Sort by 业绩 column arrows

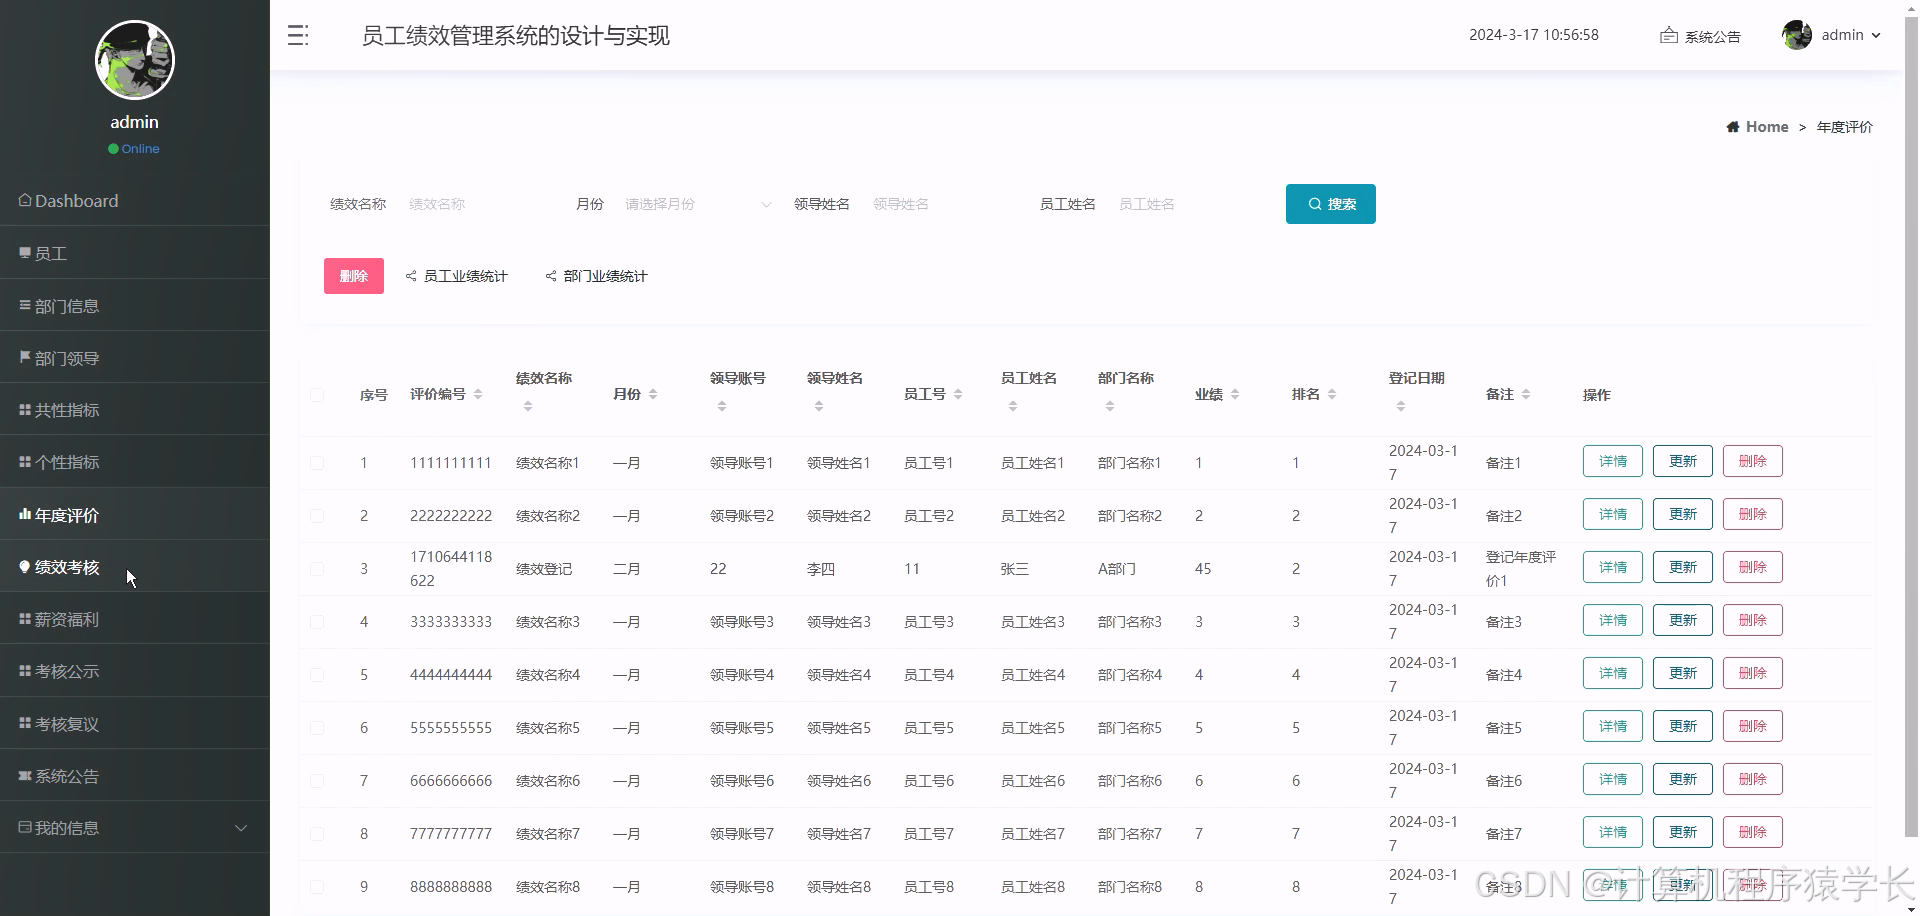click(1235, 394)
